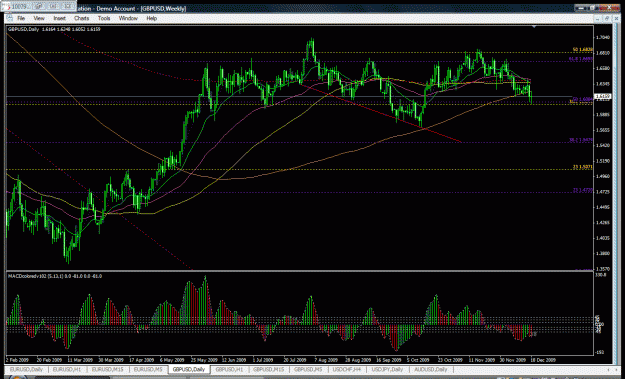Click the '23 1.5071' yellow Fibonacci label

[582, 167]
